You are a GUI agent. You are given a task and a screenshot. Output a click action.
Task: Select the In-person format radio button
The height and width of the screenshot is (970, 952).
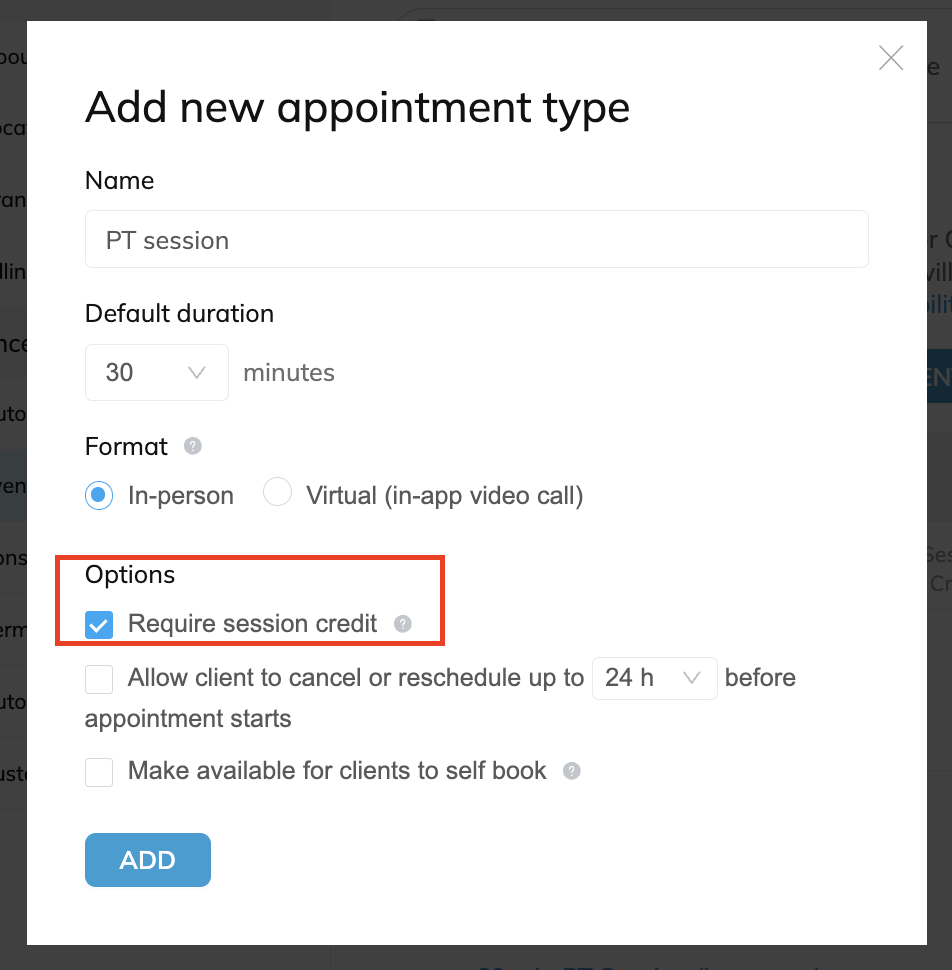pos(99,495)
